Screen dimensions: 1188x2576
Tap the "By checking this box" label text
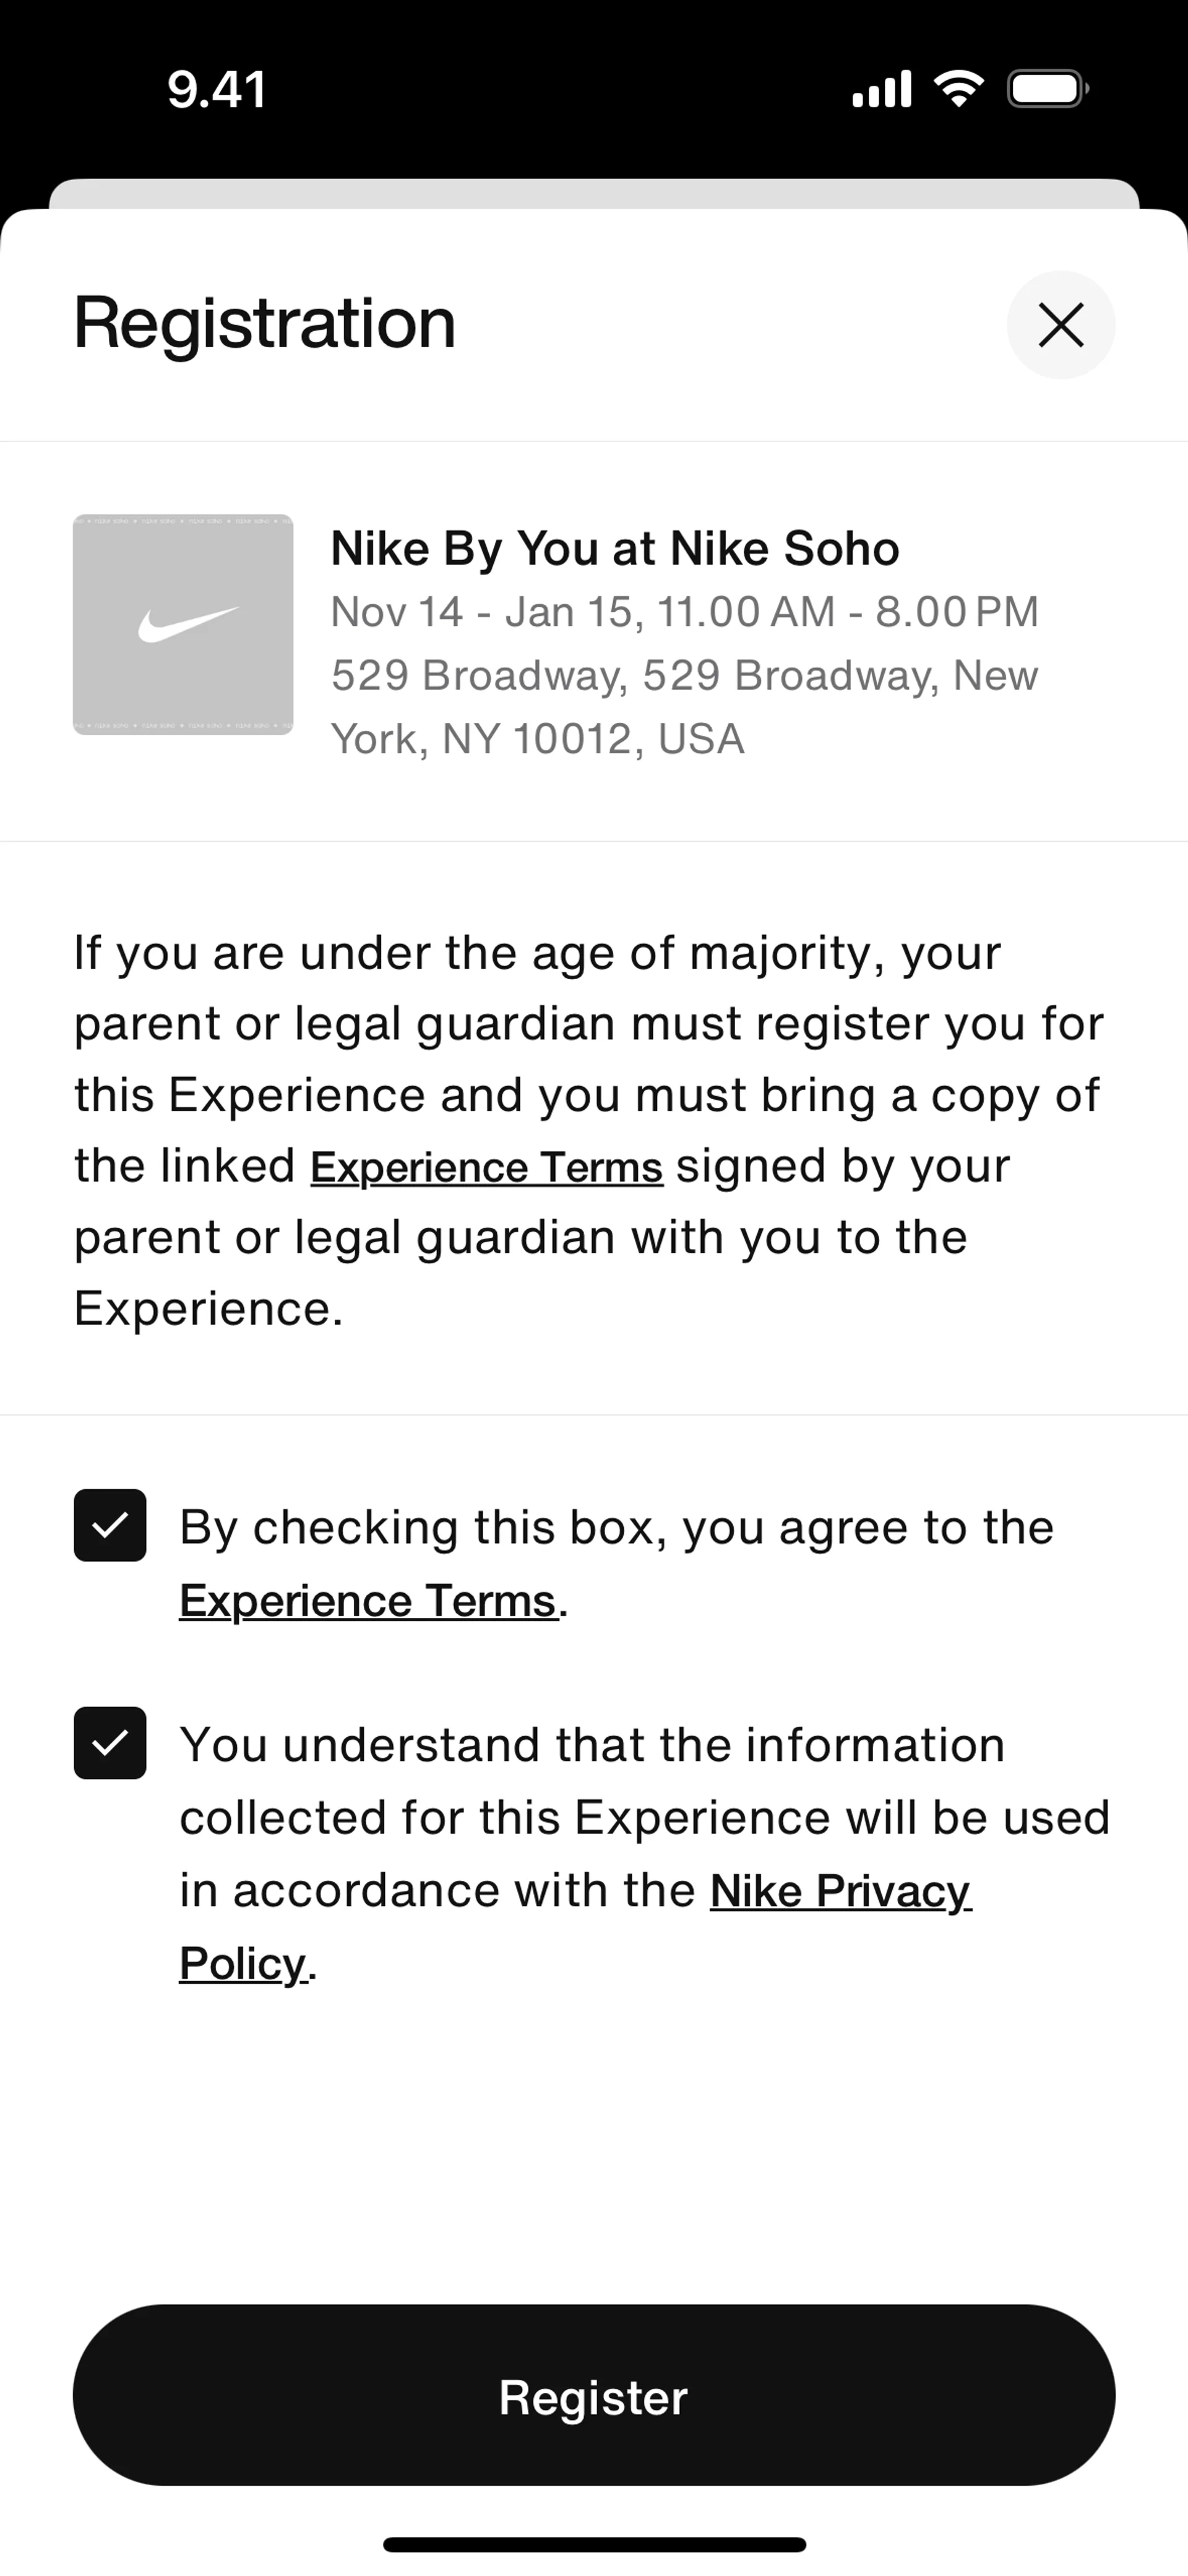[616, 1527]
